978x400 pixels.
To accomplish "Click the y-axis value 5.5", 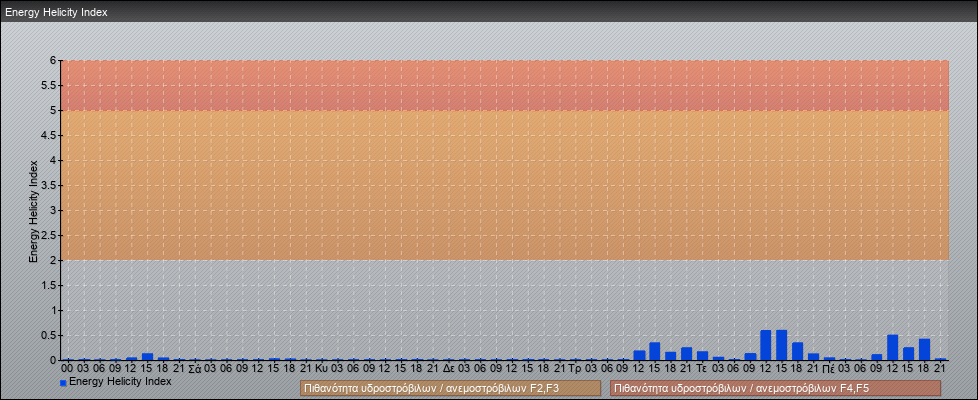I will pos(49,85).
